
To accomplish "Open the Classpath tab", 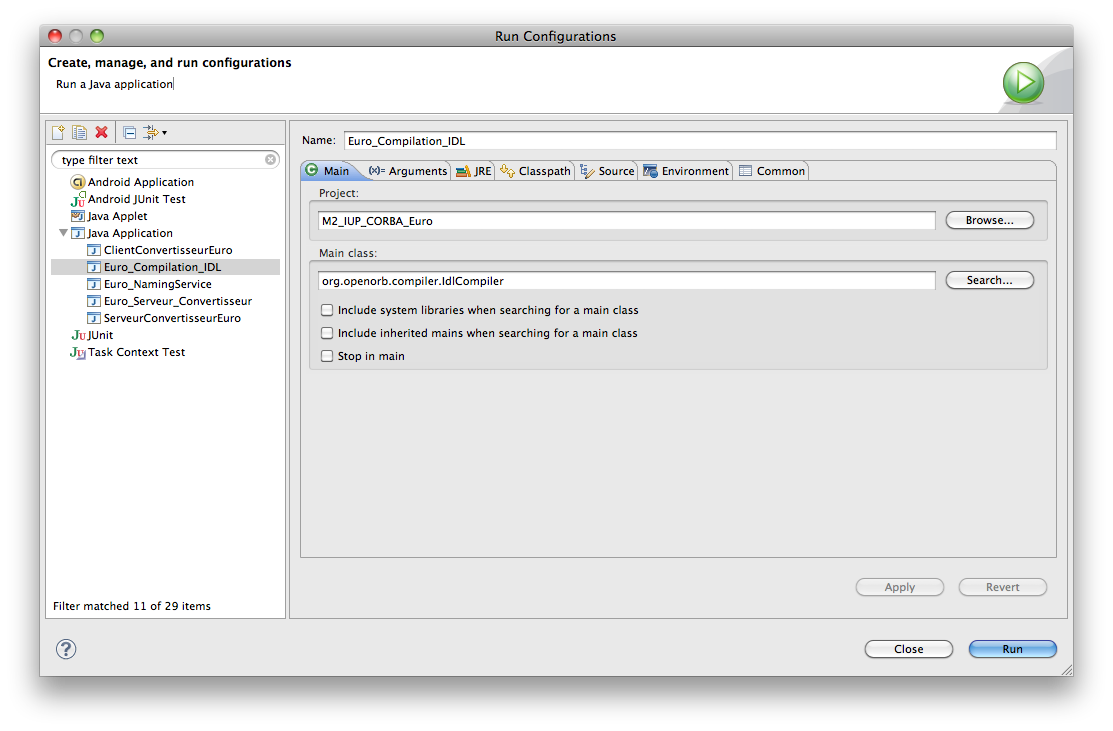I will [535, 171].
